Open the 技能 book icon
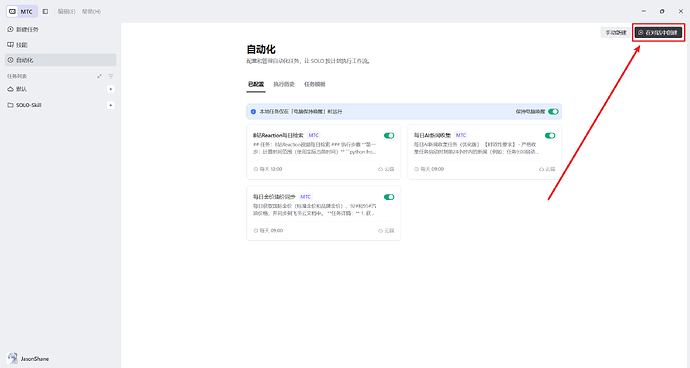This screenshot has height=368, width=690. 11,44
